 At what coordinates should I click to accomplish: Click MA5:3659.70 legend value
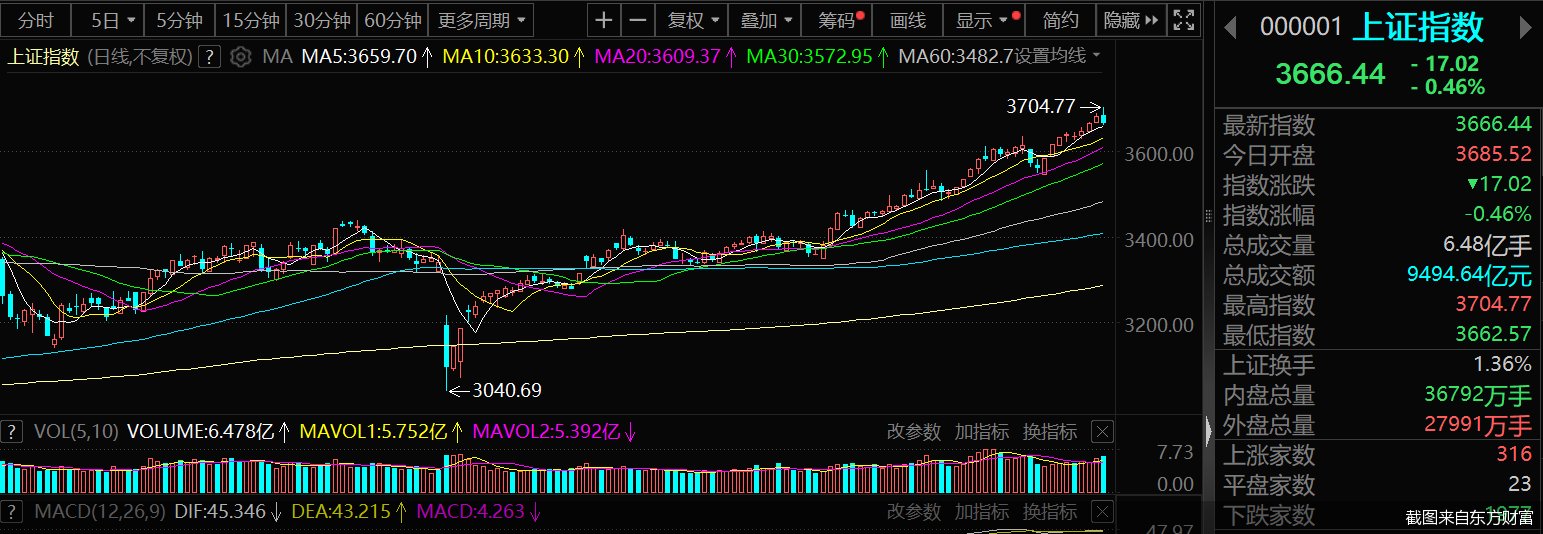tap(359, 56)
